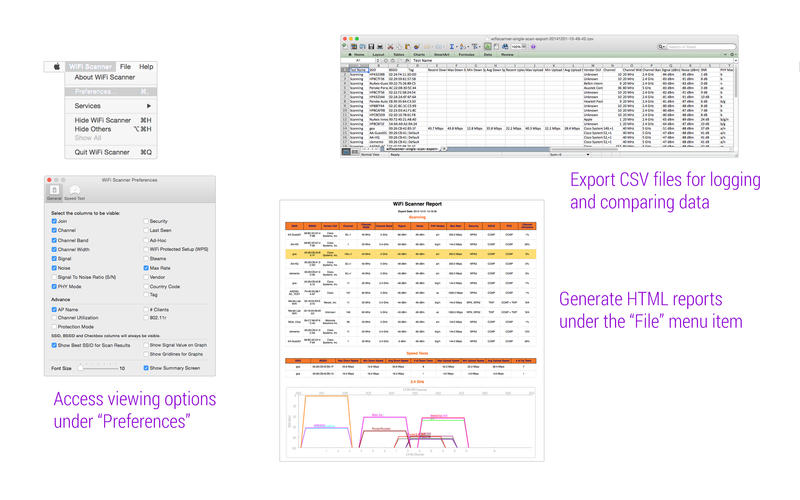Collapse the Excel ribbon with the chevron
800x500 pixels.
pos(725,55)
